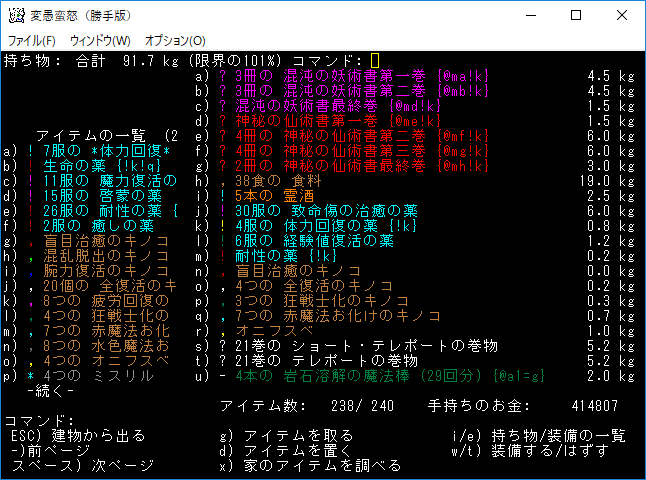This screenshot has width=646, height=480.
Task: Click w/t) 装備する/はずす command
Action: pyautogui.click(x=535, y=451)
